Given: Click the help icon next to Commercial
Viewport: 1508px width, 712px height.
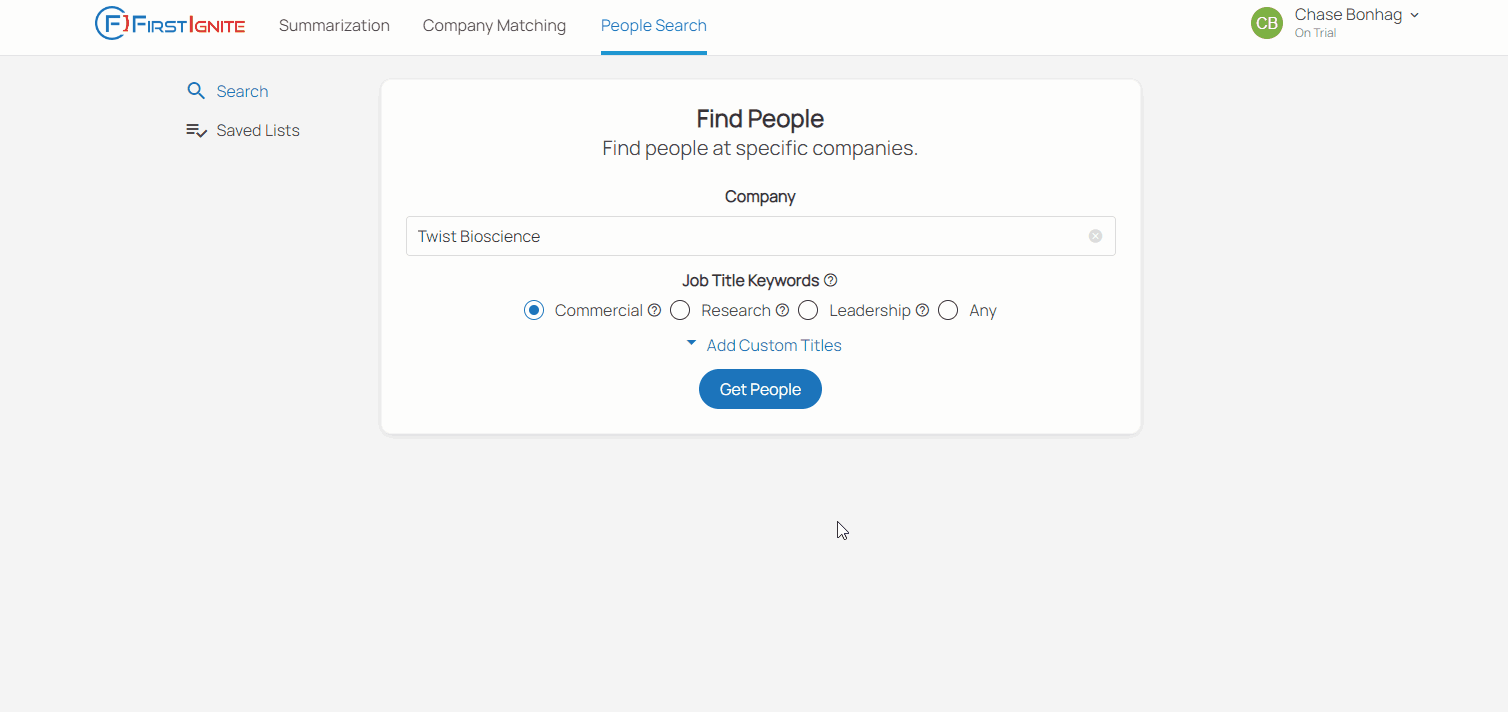Looking at the screenshot, I should tap(654, 310).
